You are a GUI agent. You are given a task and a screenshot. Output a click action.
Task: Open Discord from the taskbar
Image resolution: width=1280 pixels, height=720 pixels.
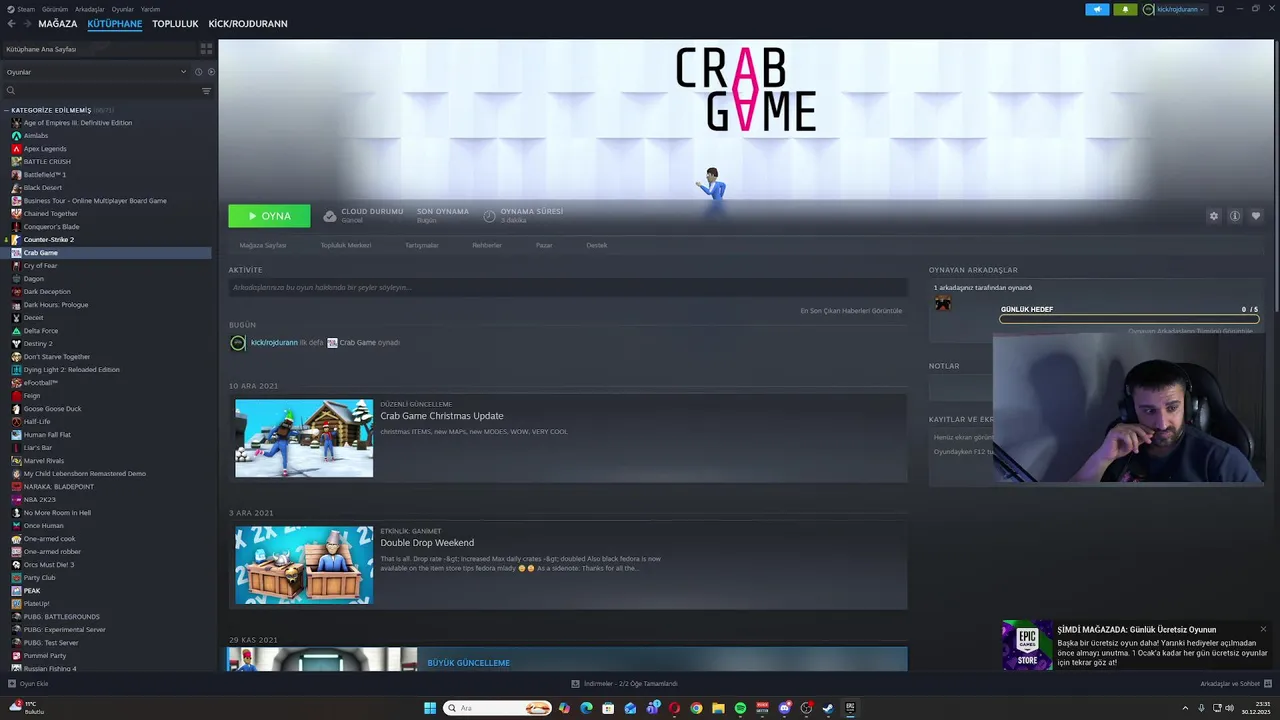coord(784,708)
